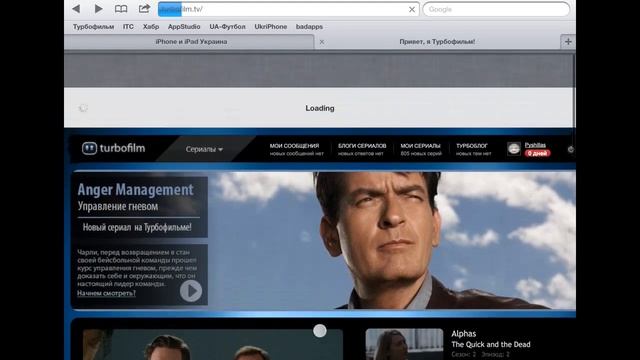The height and width of the screenshot is (360, 640).
Task: Open the Хабр bookmark
Action: [151, 27]
